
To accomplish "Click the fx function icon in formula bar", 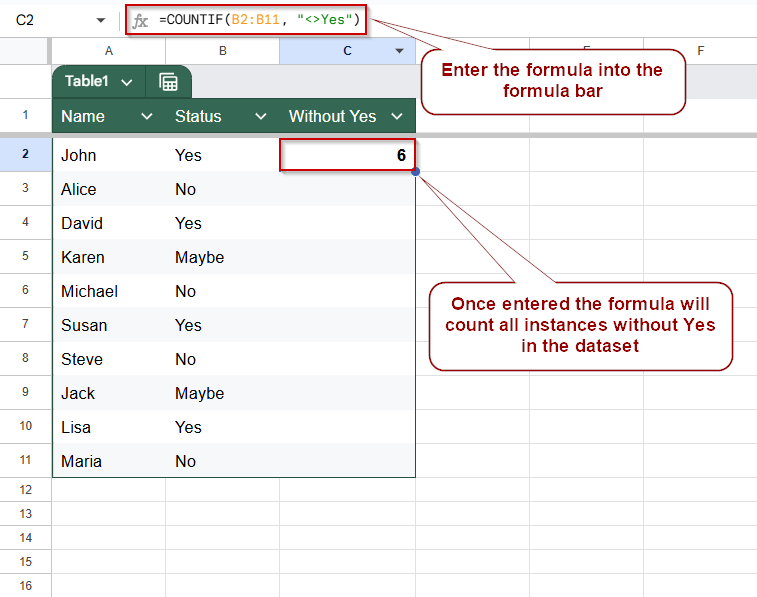I will tap(140, 21).
